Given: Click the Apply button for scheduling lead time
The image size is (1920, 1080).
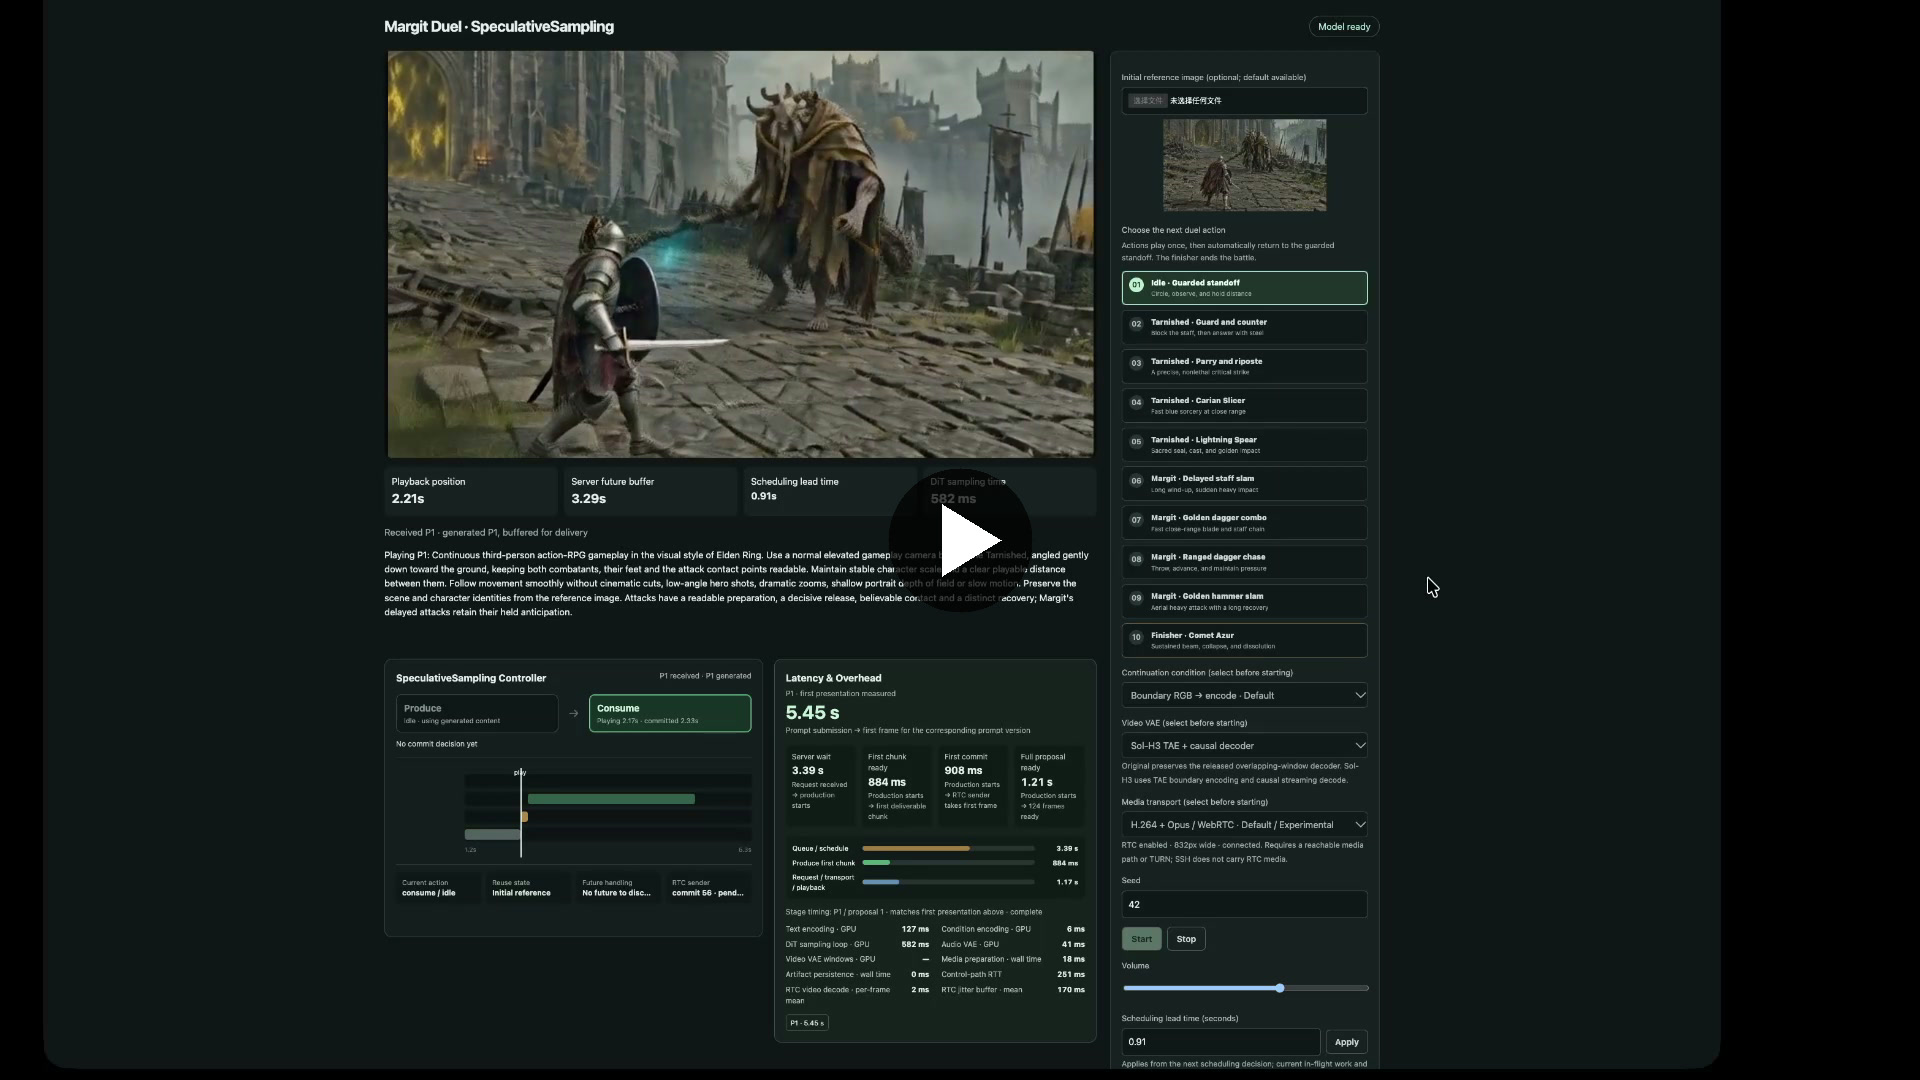Looking at the screenshot, I should click(1346, 1042).
